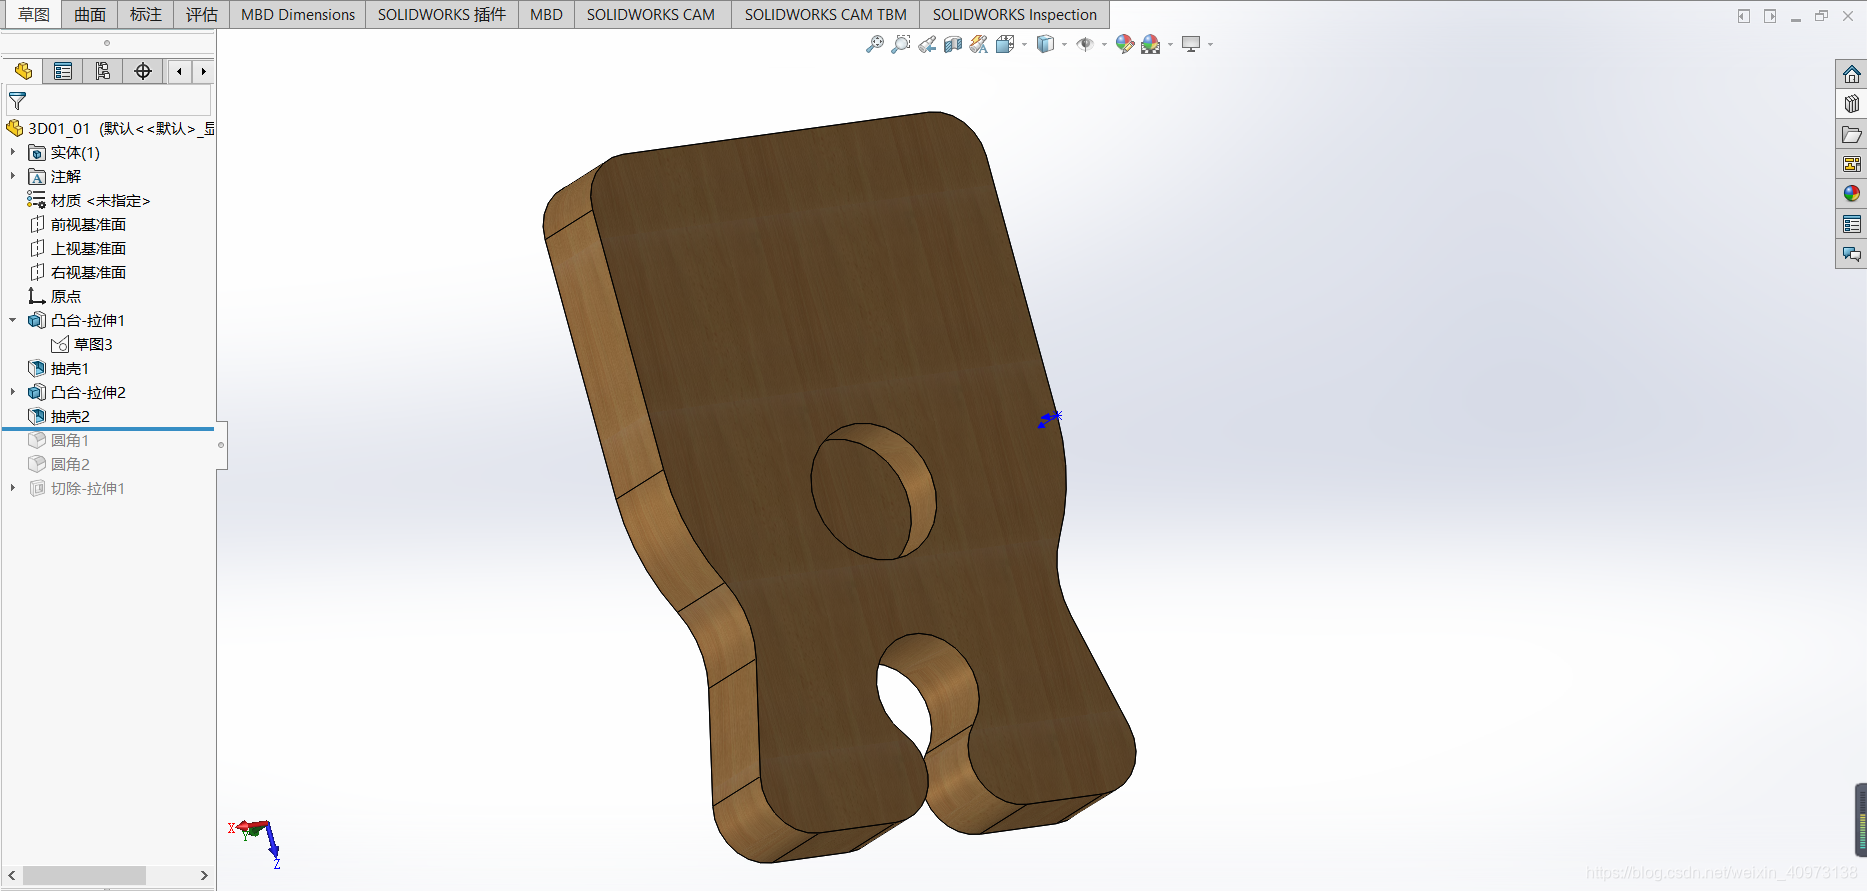Open the Custom Properties task pane
The image size is (1867, 891).
[1851, 224]
